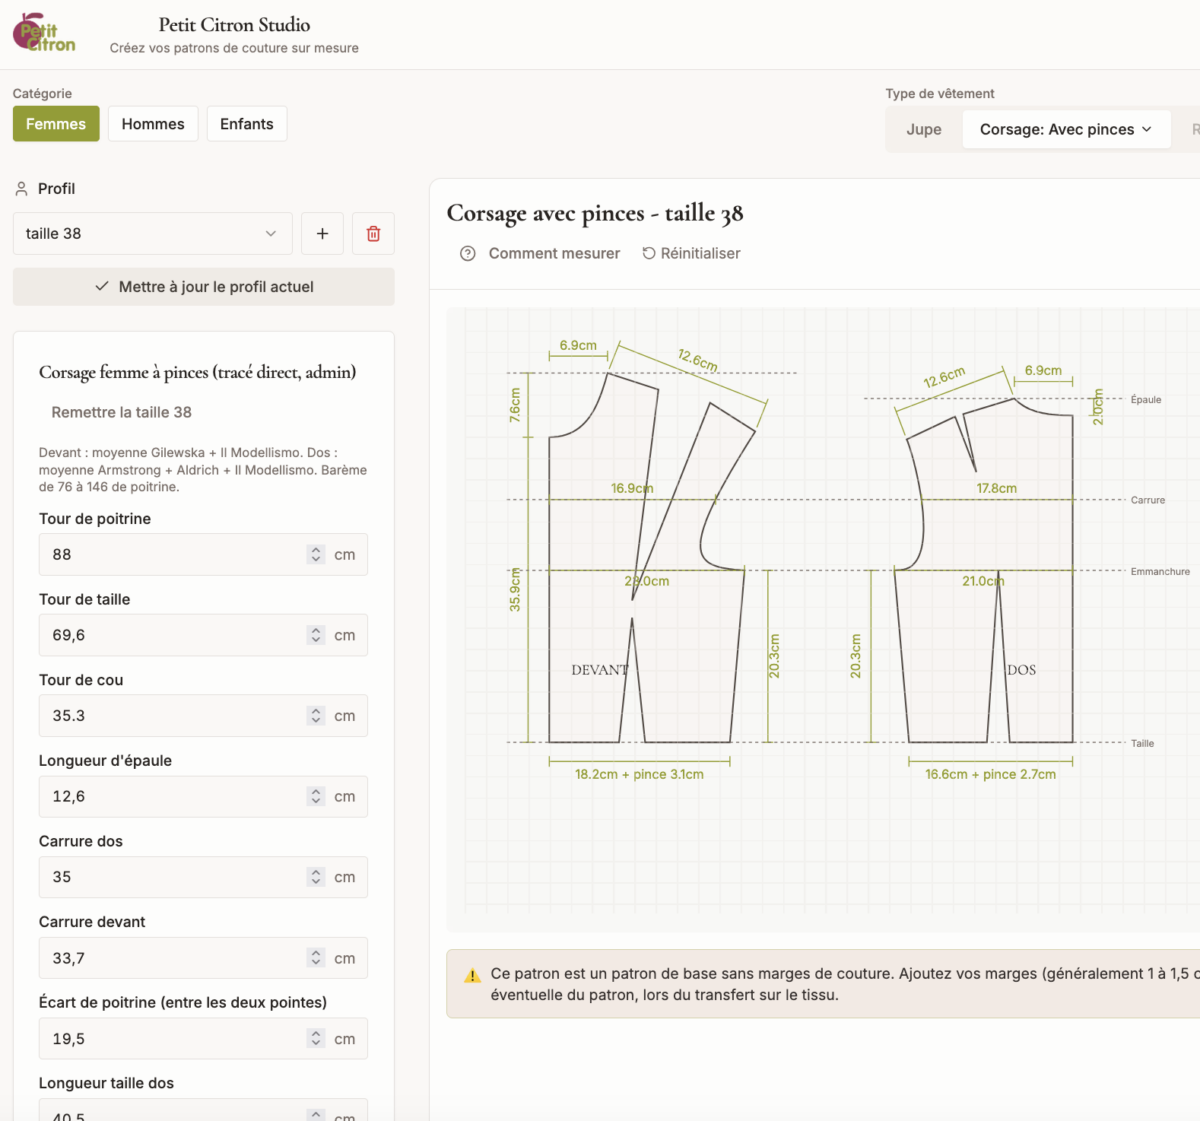The width and height of the screenshot is (1200, 1121).
Task: Click the Petit Citron Studio title
Action: [234, 25]
